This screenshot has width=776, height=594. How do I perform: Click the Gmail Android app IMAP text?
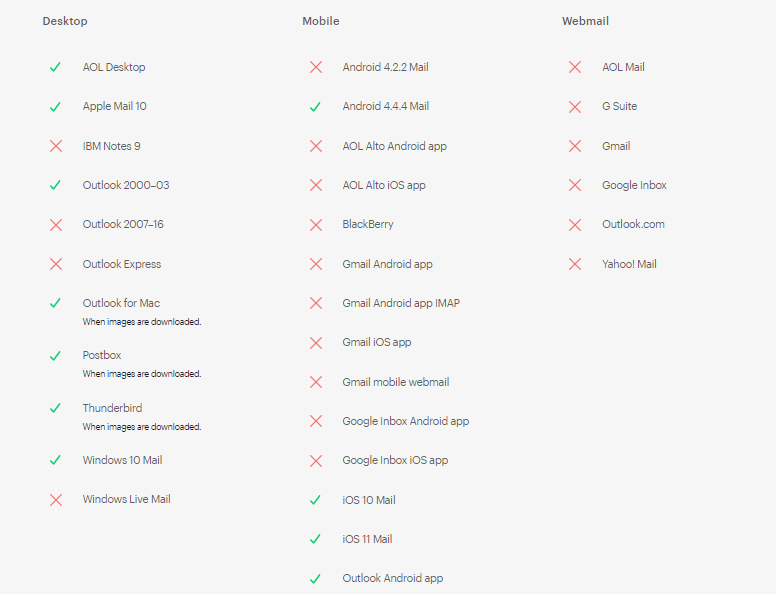click(x=401, y=303)
